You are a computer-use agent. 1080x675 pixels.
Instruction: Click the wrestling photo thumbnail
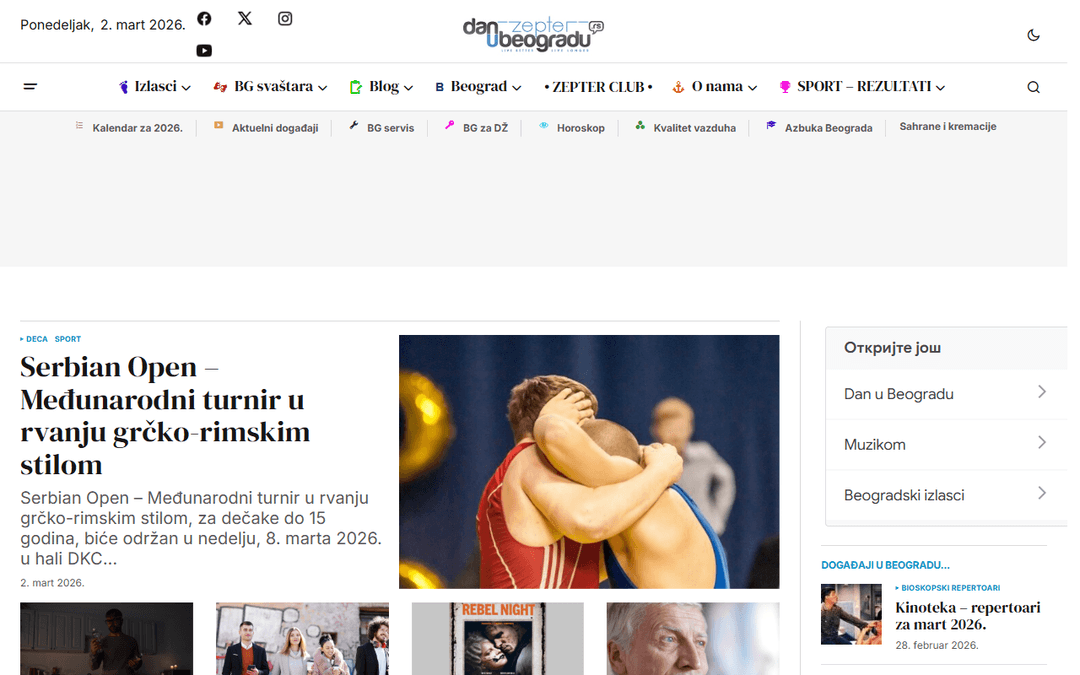(x=589, y=461)
